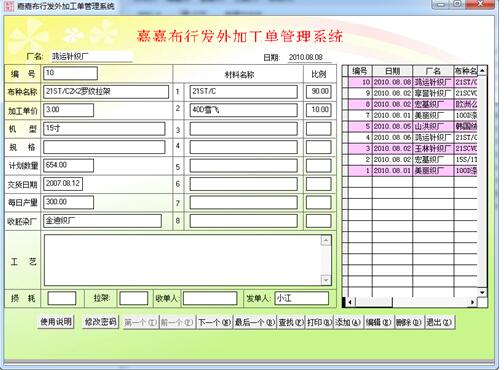Screen dimensions: 504x370
Task: Click the 布种名称 fabric name field
Action: (106, 92)
